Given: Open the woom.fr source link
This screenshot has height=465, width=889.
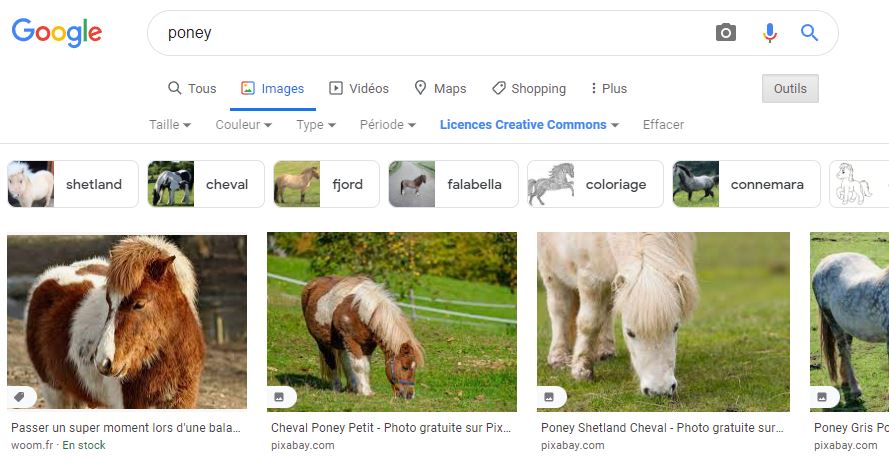Looking at the screenshot, I should (33, 445).
